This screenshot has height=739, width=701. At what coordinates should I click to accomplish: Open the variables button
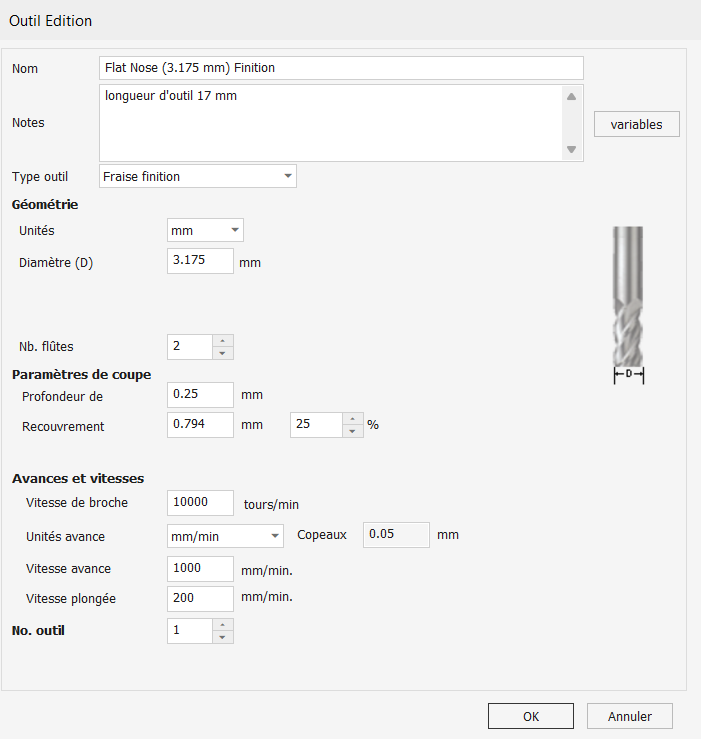[636, 124]
